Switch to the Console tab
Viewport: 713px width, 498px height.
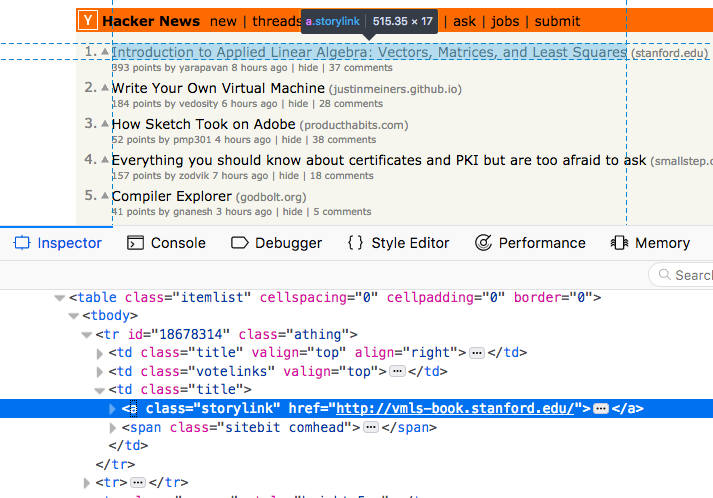166,243
